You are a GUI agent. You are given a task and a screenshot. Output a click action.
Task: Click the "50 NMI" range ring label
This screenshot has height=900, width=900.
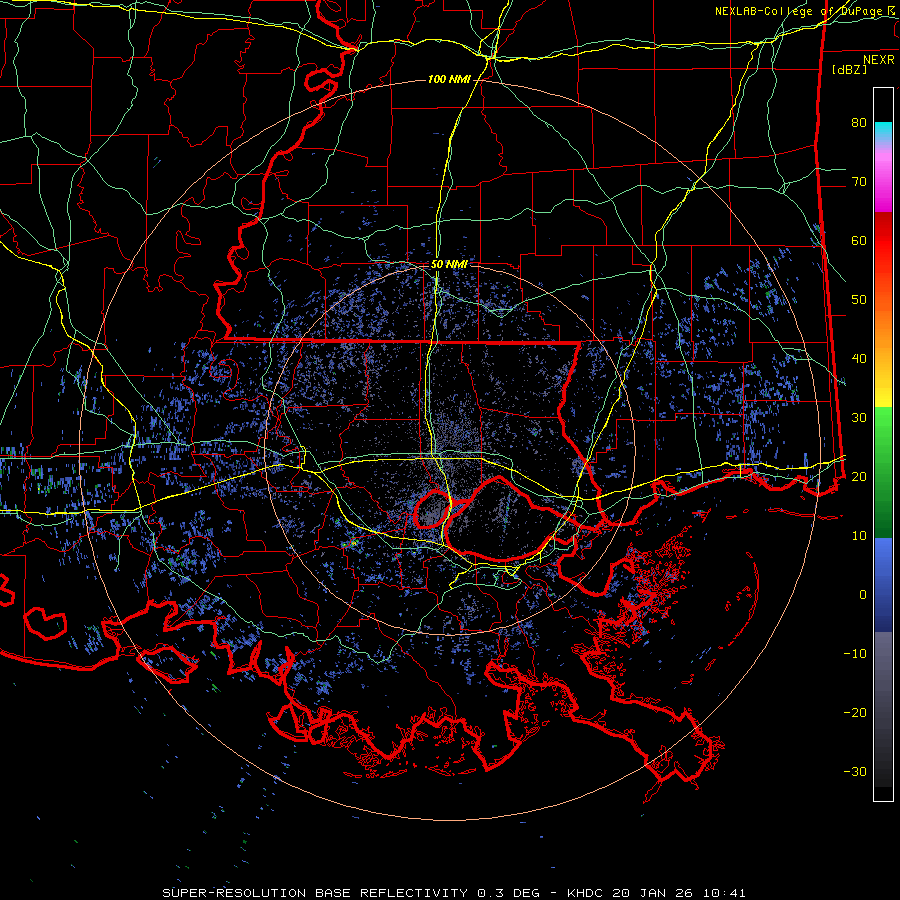click(x=449, y=265)
